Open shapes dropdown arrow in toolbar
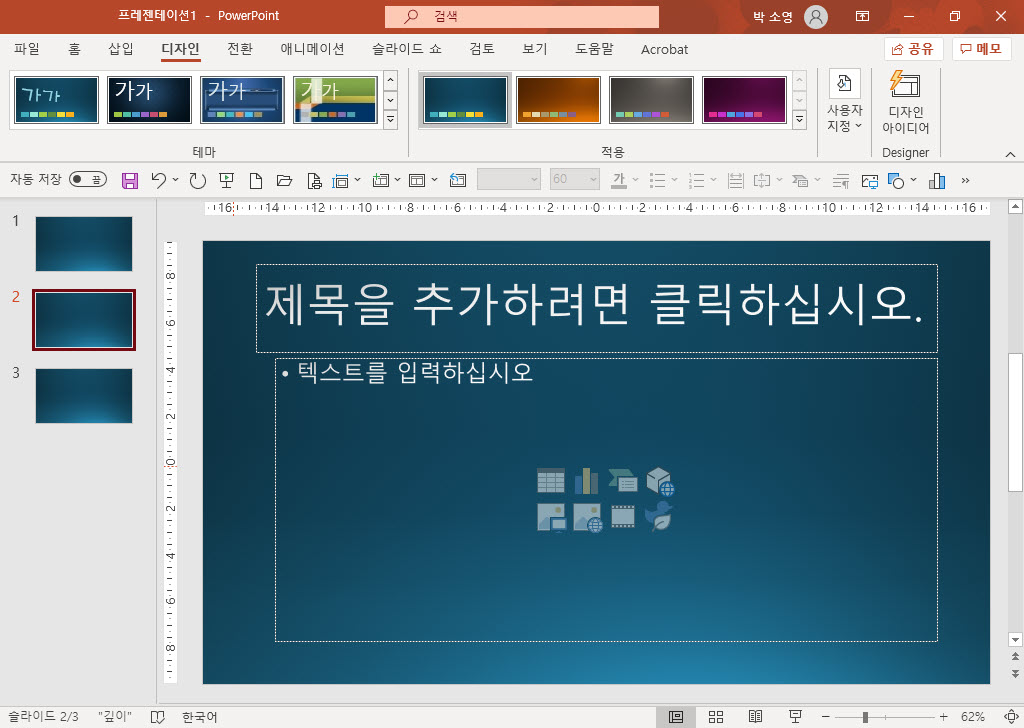Screen dimensions: 1024x728 914,180
